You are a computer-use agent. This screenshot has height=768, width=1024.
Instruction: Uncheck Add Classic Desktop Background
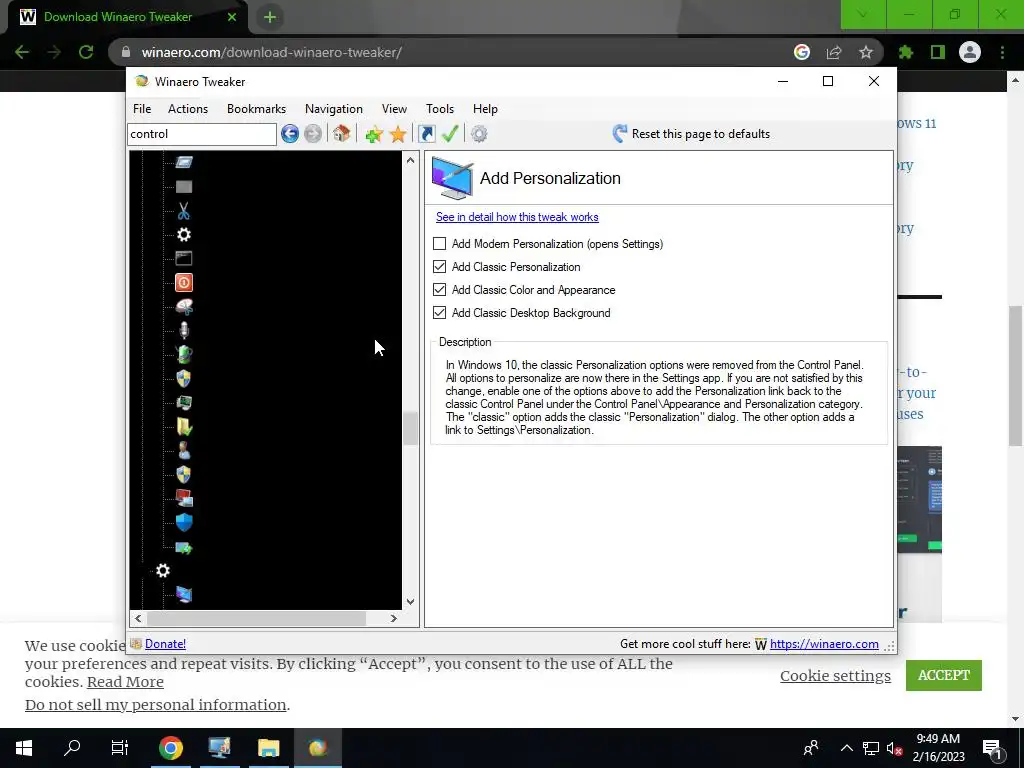pyautogui.click(x=440, y=312)
